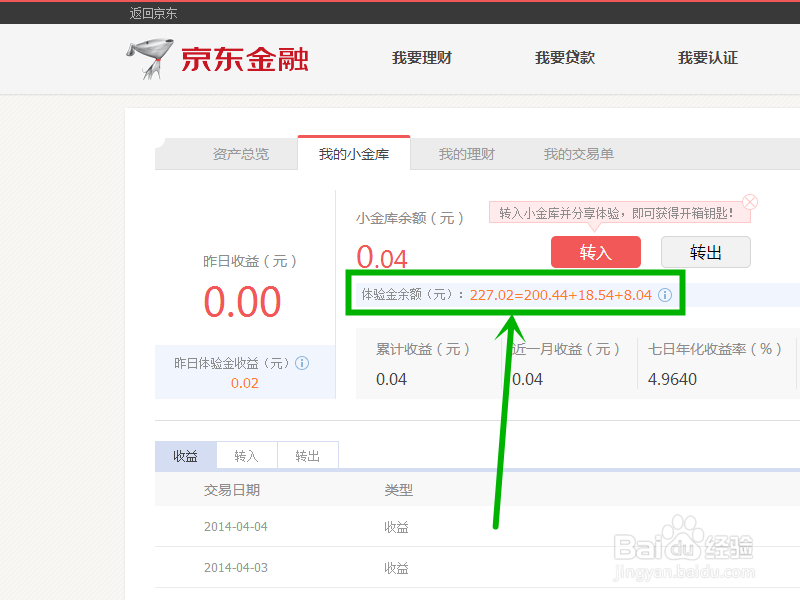Click the 京东金融 logo text
800x600 pixels.
(x=245, y=59)
